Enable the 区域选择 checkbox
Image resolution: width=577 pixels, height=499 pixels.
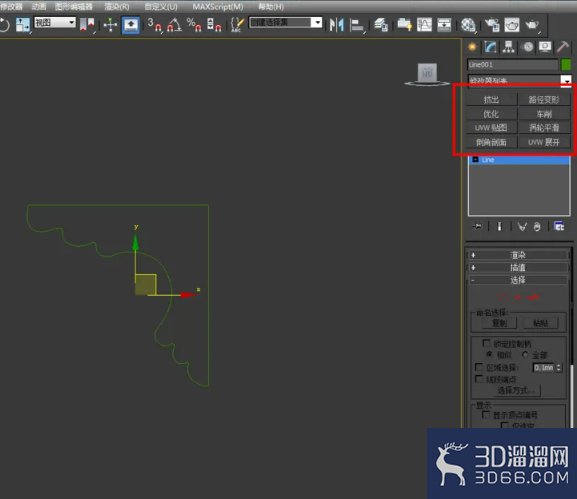click(479, 367)
